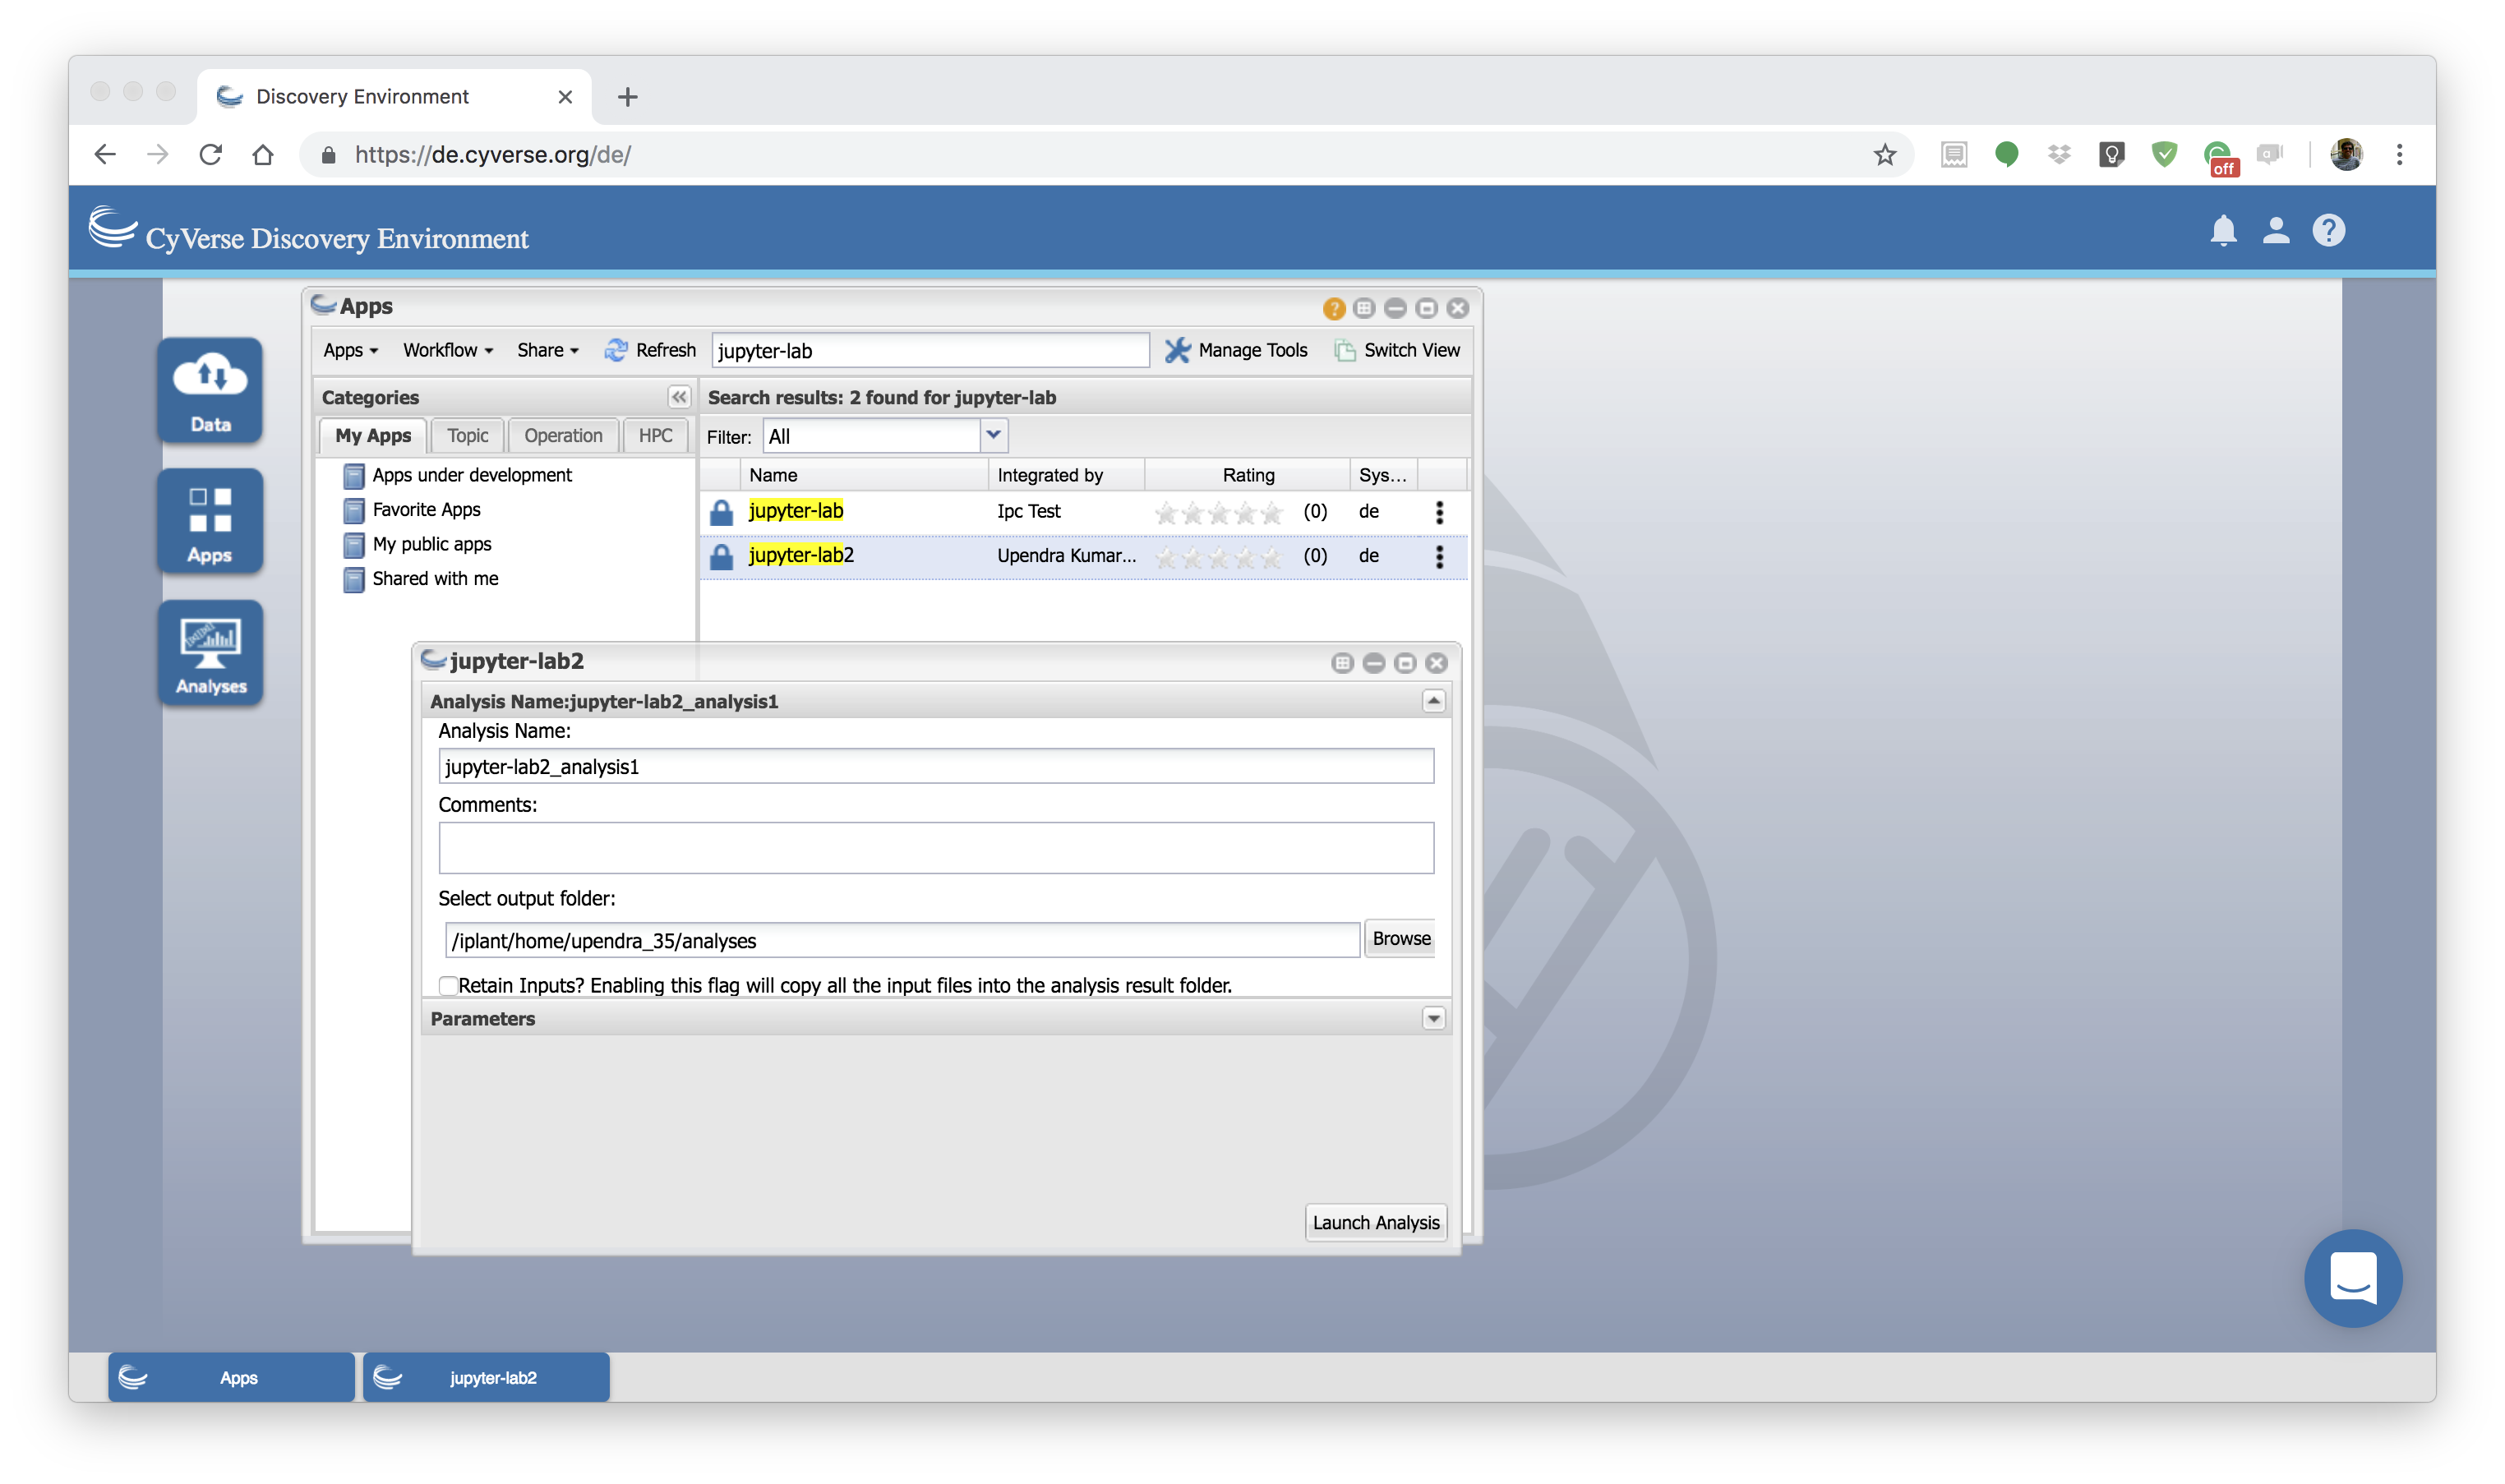The height and width of the screenshot is (1484, 2505).
Task: Close the Discovery Environment browser tab
Action: (x=565, y=97)
